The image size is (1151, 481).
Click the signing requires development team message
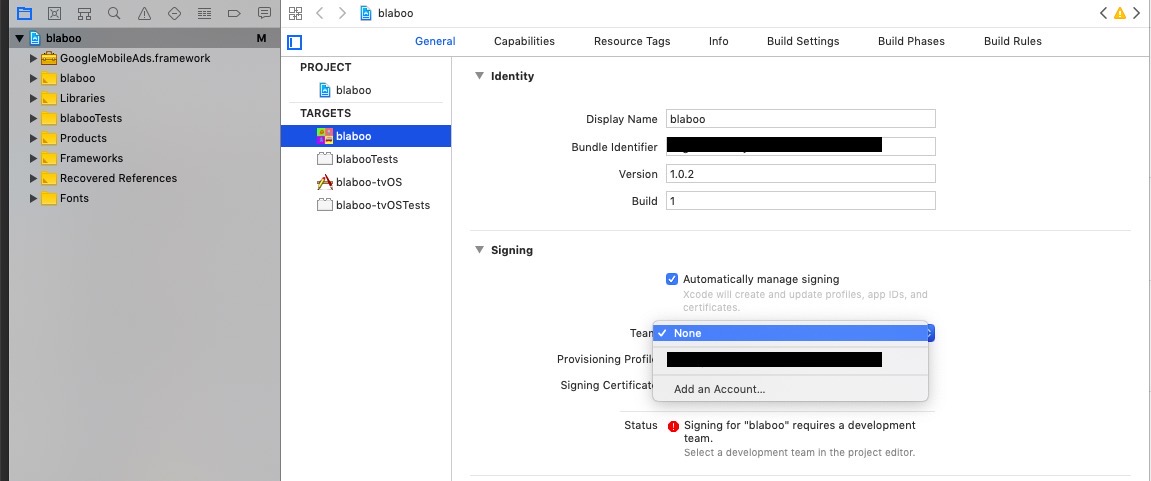[799, 432]
